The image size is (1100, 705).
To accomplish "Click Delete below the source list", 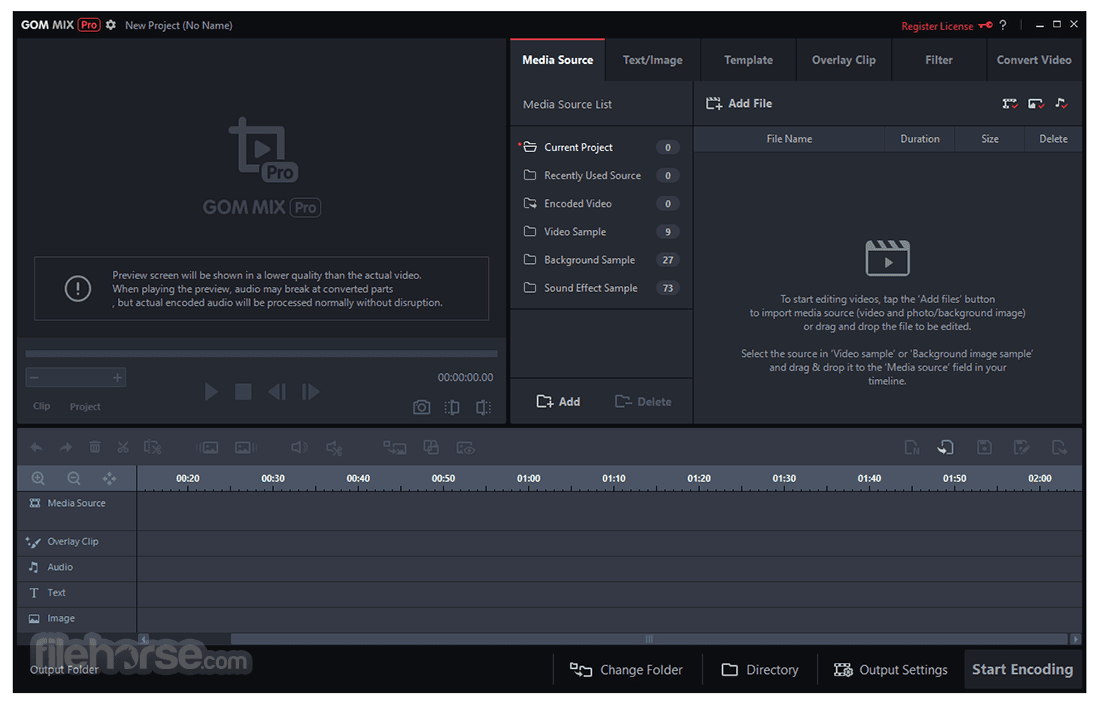I will point(643,401).
